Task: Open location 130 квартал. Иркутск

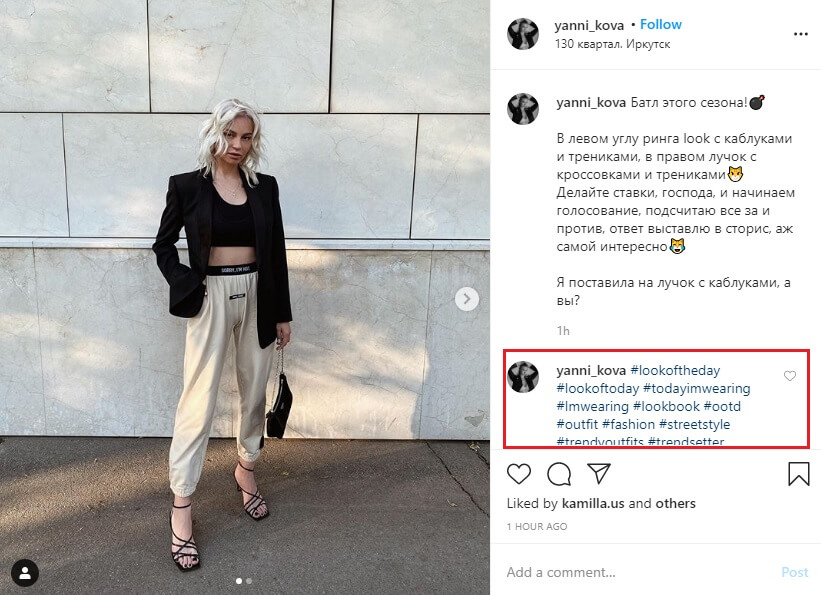Action: coord(612,44)
